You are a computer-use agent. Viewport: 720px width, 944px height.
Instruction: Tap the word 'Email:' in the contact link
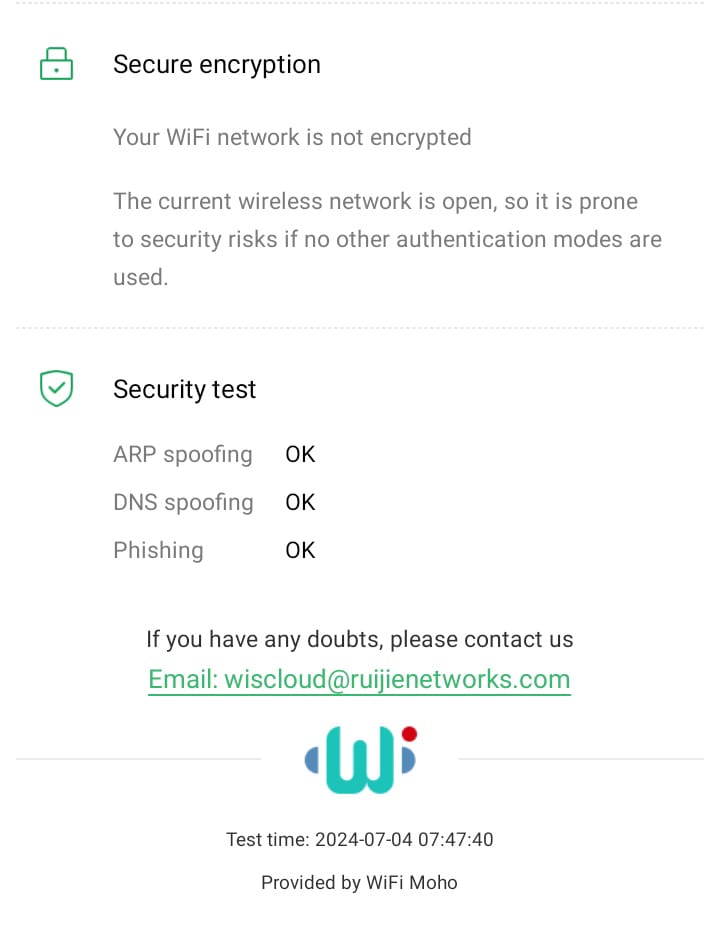pyautogui.click(x=183, y=679)
